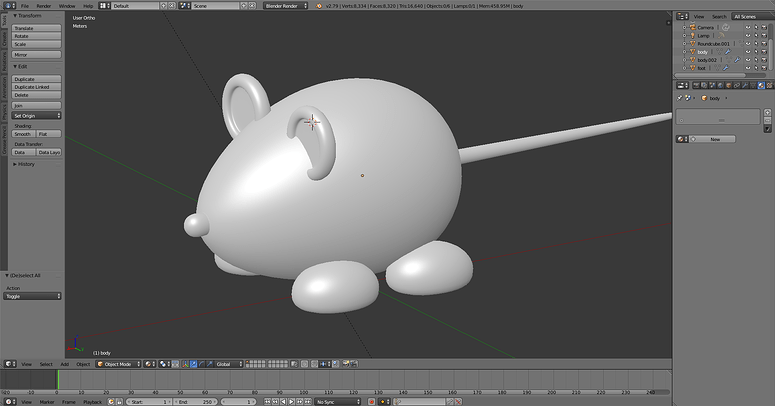Click the Default screen layout field
Screen dimensions: 775x406
135,6
